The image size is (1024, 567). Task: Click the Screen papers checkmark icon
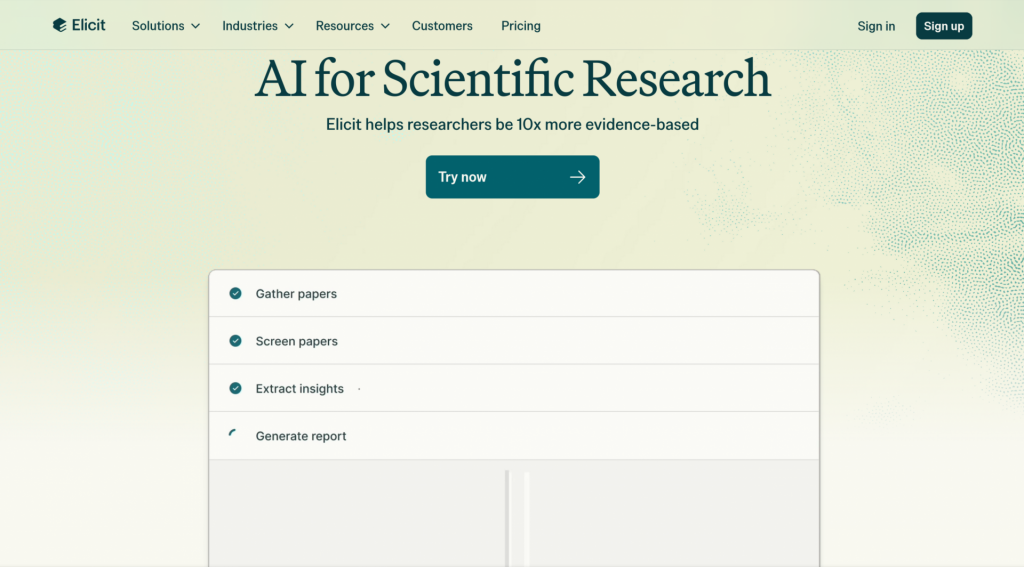235,341
